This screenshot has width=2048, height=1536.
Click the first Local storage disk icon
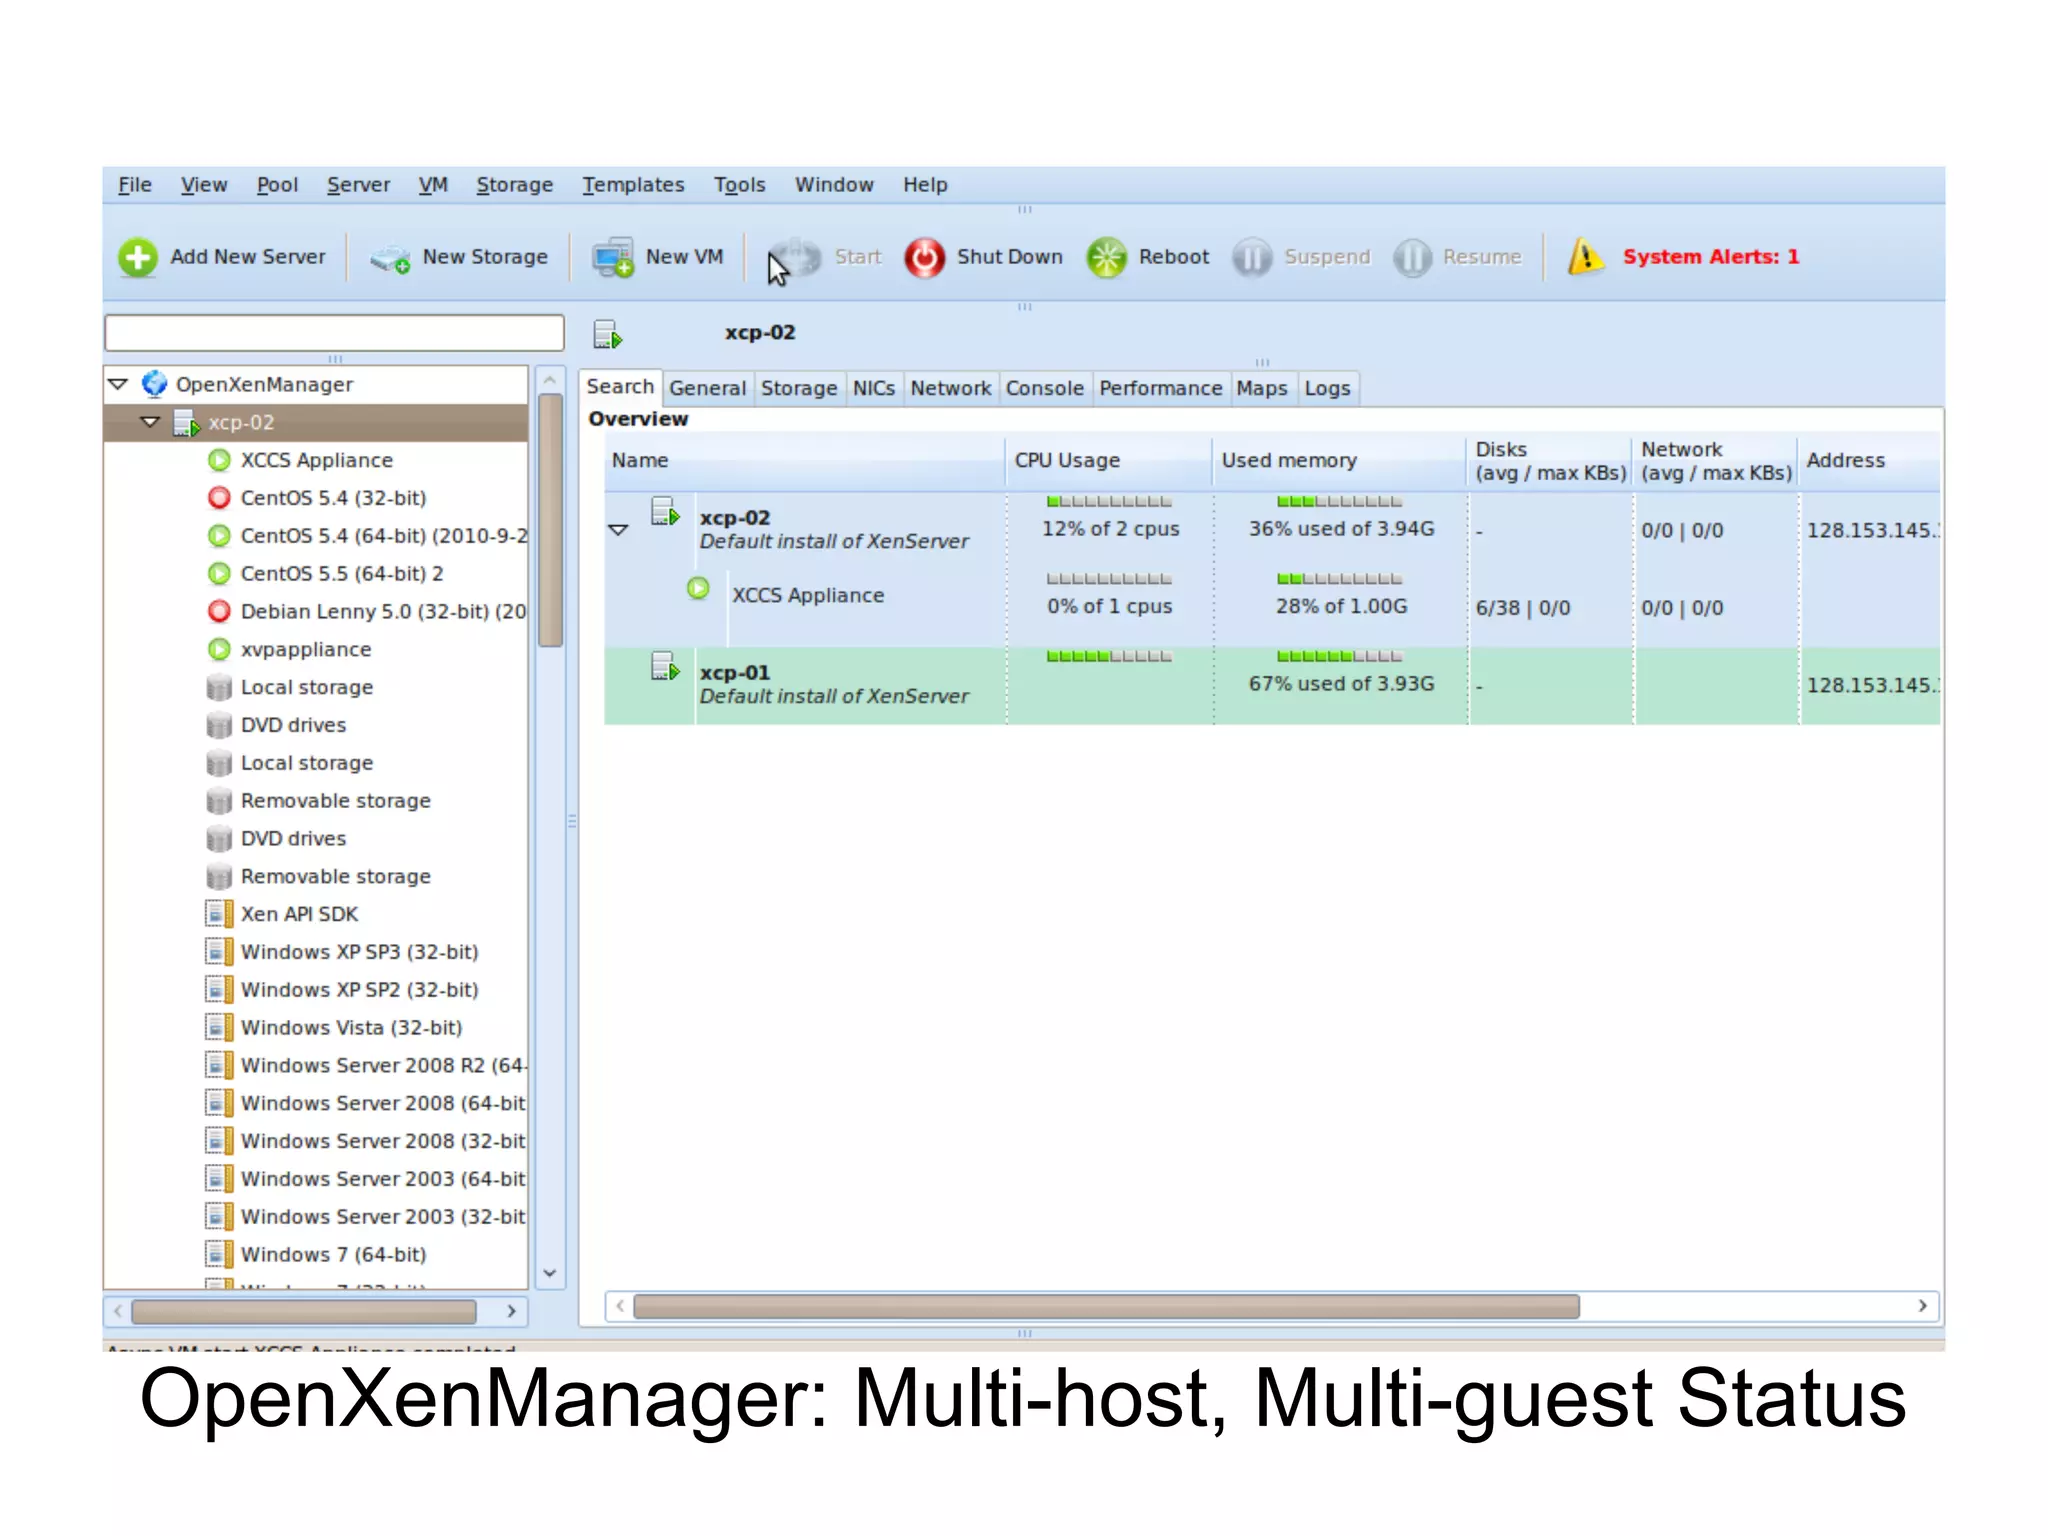[x=219, y=687]
